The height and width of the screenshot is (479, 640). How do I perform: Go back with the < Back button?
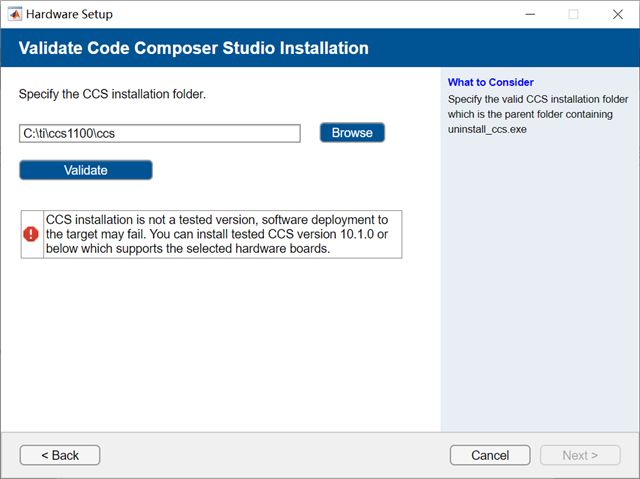click(60, 455)
